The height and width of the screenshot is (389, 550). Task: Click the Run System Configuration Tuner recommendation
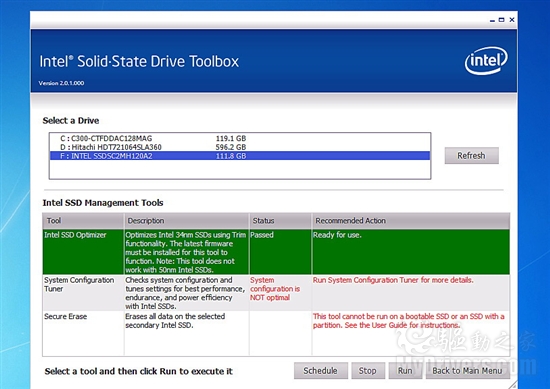[x=393, y=280]
